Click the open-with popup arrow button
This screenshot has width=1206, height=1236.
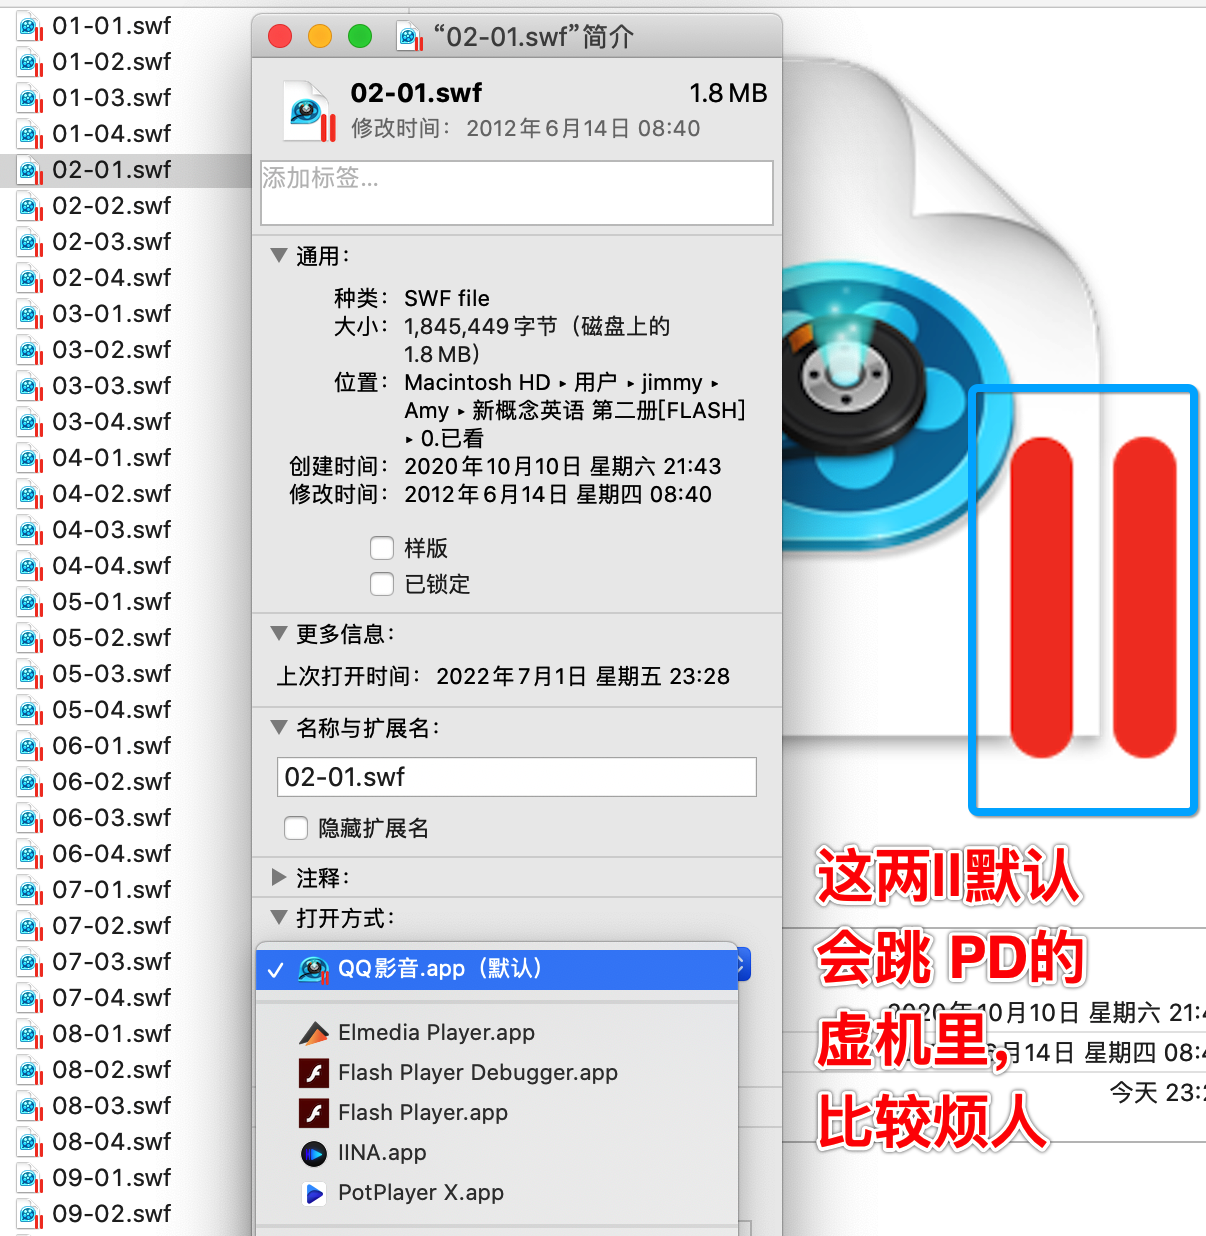point(743,966)
